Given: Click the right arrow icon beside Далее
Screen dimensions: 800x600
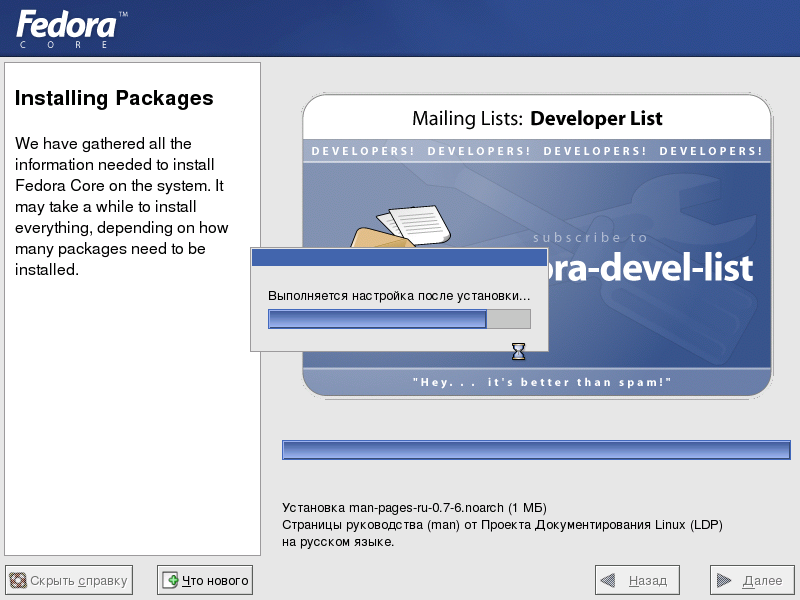Looking at the screenshot, I should (x=724, y=580).
